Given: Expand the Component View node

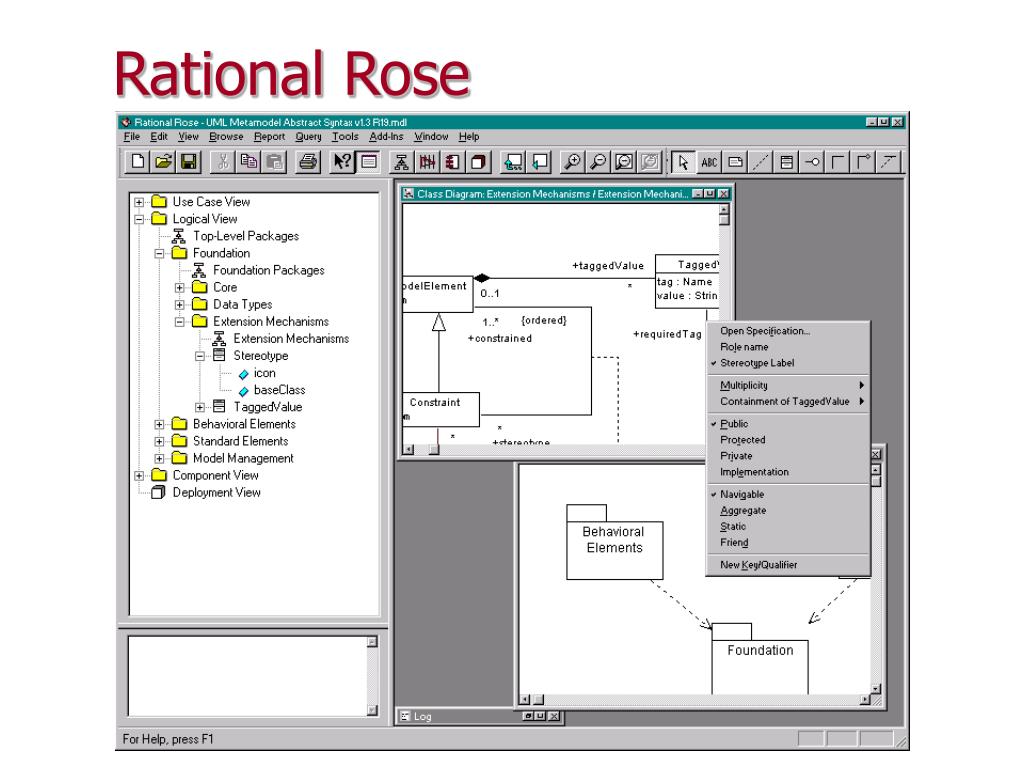Looking at the screenshot, I should pos(139,475).
